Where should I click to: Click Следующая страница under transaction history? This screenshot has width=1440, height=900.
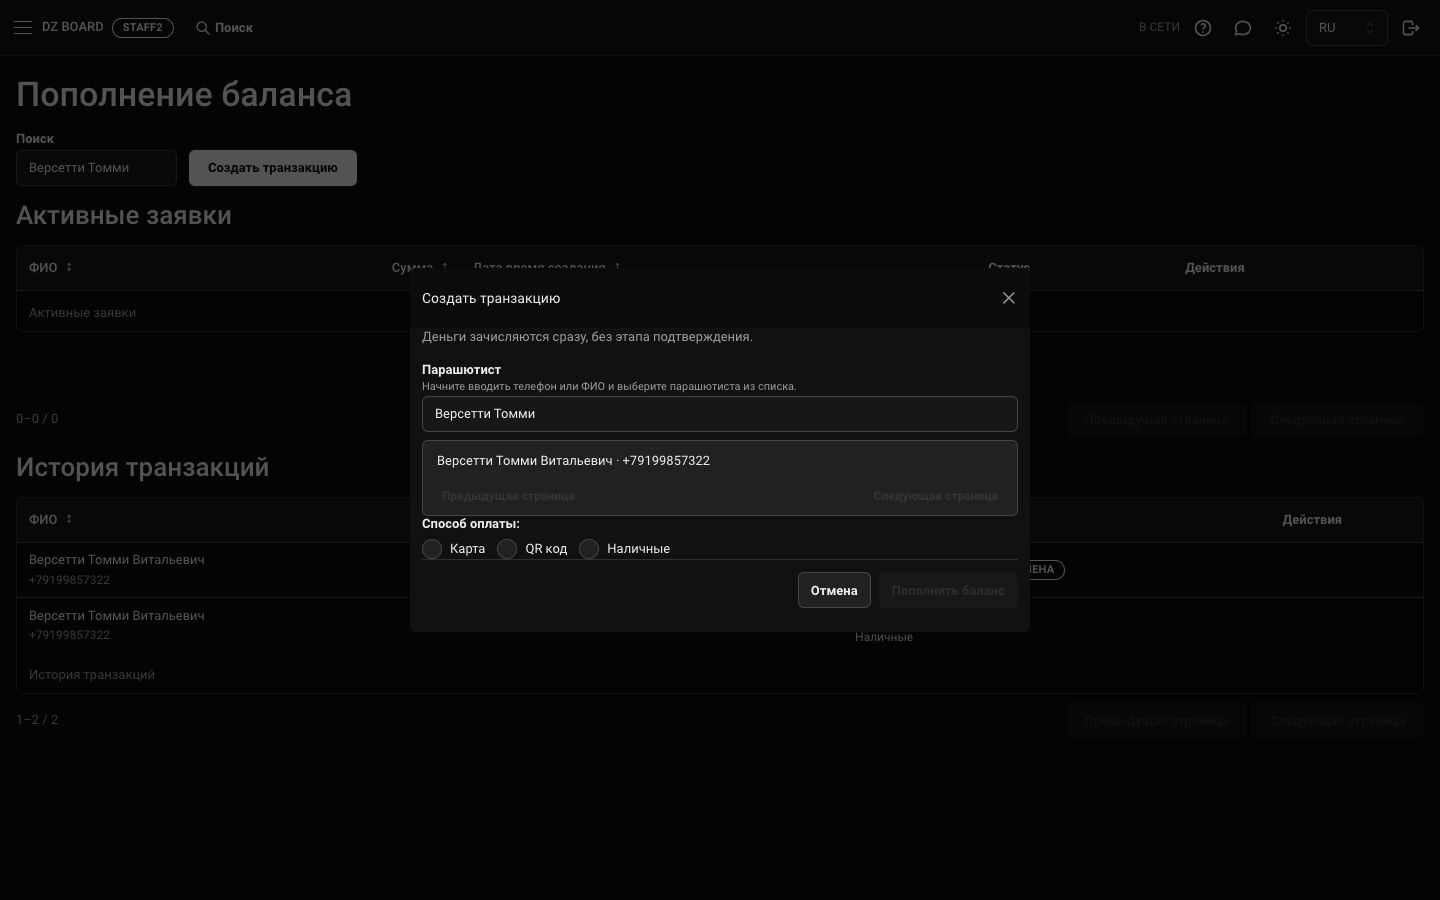pos(1337,721)
